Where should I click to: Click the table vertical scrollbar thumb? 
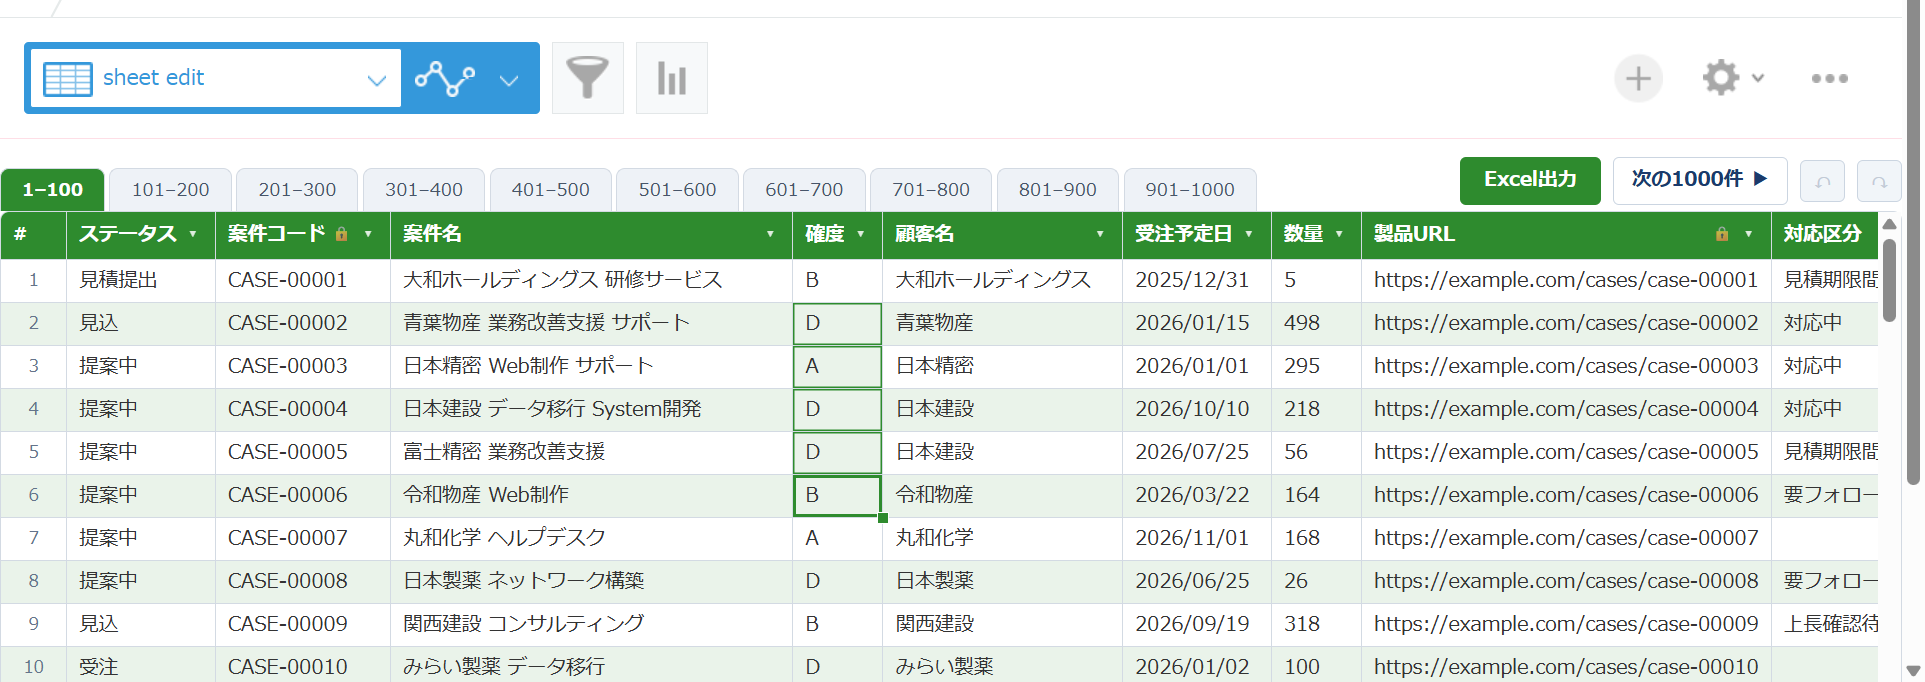pyautogui.click(x=1889, y=279)
